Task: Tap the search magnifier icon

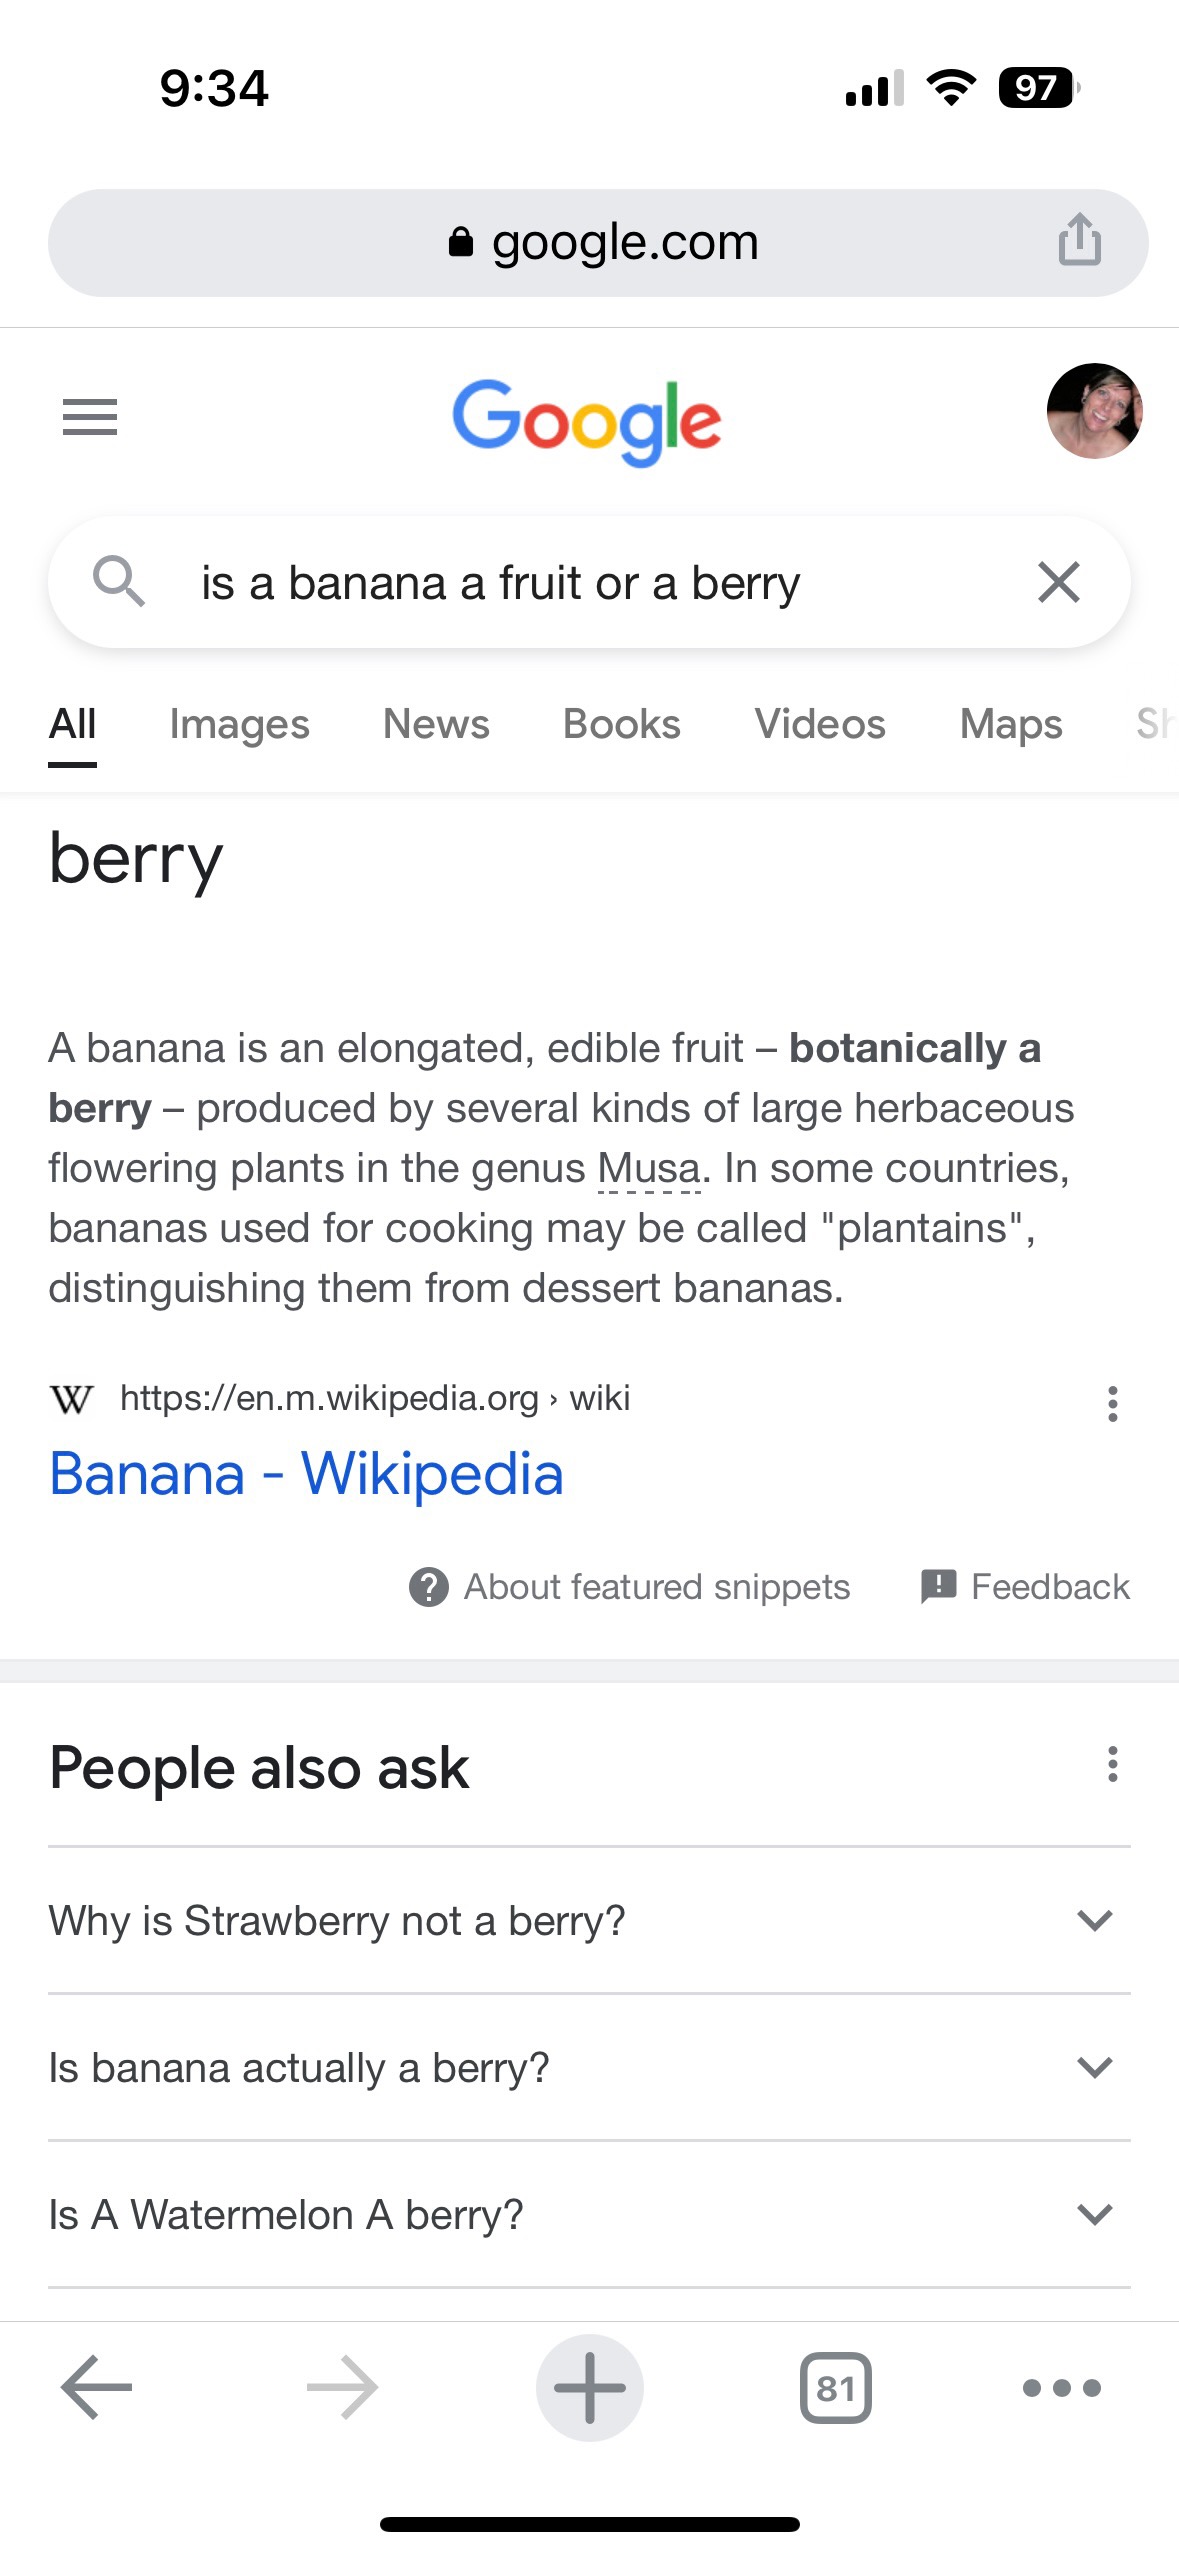Action: pyautogui.click(x=119, y=581)
